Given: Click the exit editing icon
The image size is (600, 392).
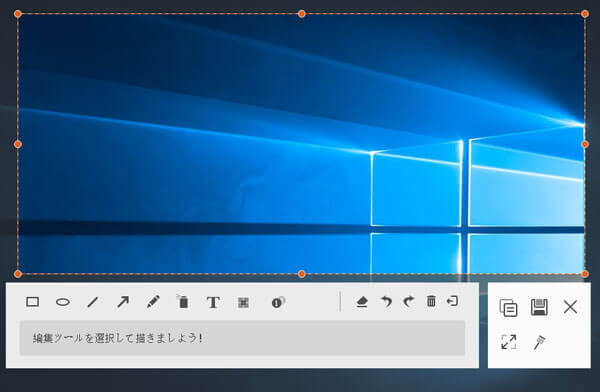Looking at the screenshot, I should coord(452,301).
